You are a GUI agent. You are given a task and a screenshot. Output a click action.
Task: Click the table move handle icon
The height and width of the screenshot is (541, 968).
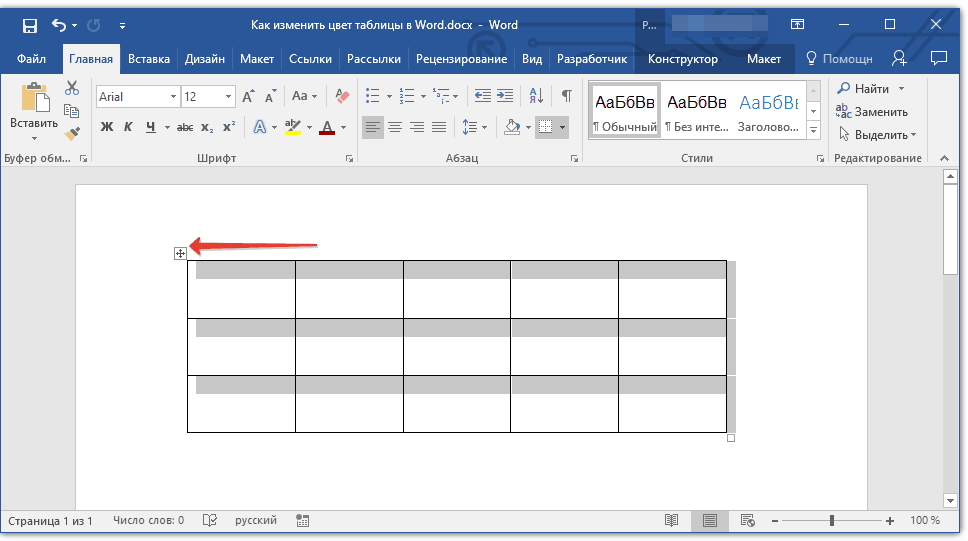tap(181, 254)
